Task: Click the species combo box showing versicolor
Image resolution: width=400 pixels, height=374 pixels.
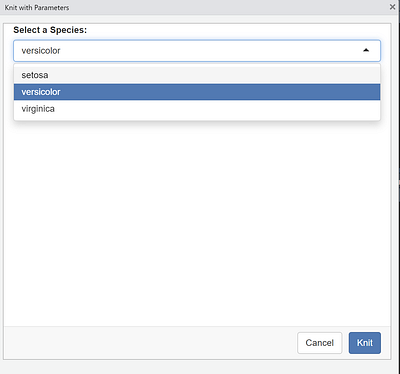Action: pyautogui.click(x=197, y=51)
